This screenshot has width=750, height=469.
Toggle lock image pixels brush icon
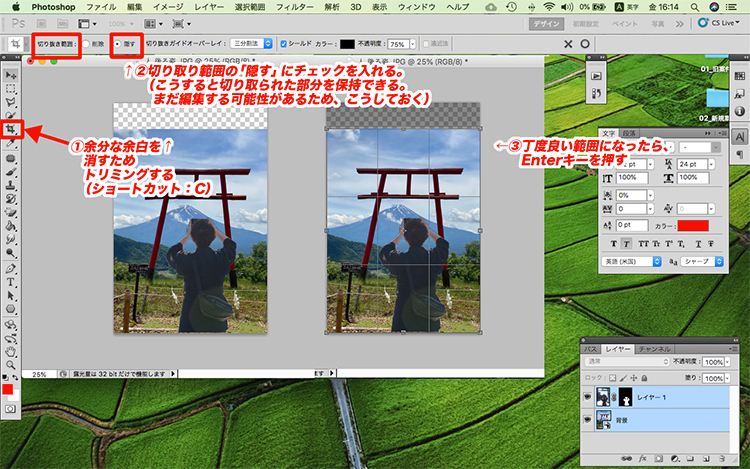point(623,378)
